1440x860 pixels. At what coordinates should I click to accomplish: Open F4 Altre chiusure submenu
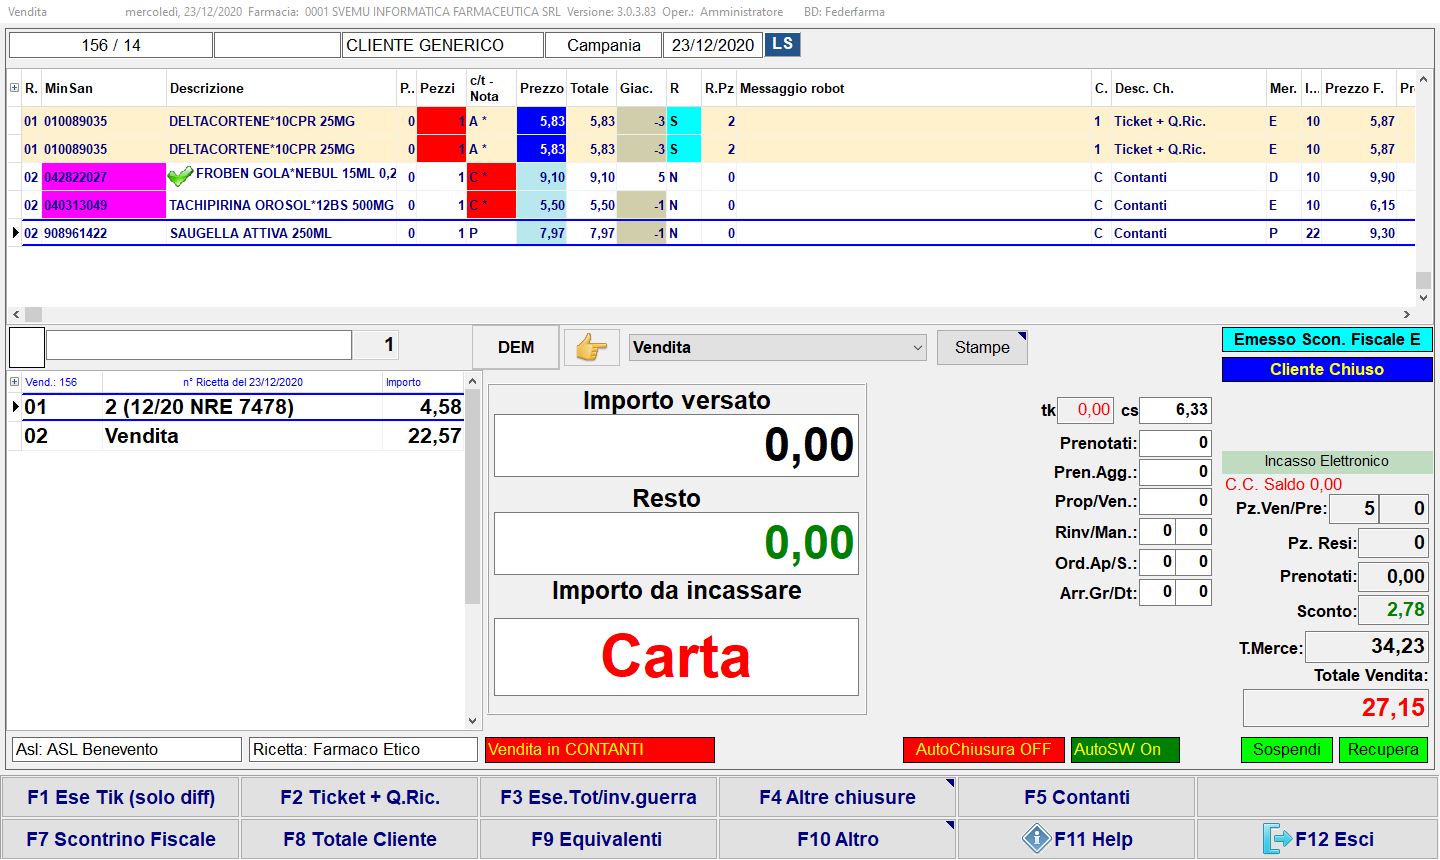pyautogui.click(x=837, y=797)
